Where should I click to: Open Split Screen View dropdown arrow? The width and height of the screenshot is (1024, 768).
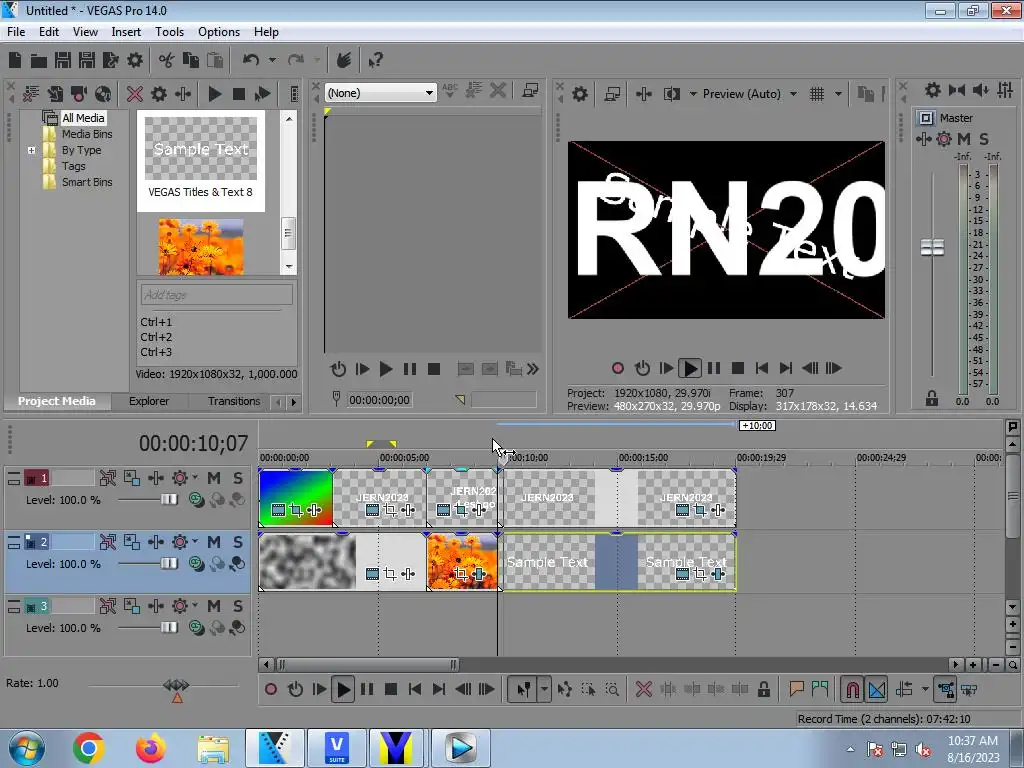(x=693, y=94)
